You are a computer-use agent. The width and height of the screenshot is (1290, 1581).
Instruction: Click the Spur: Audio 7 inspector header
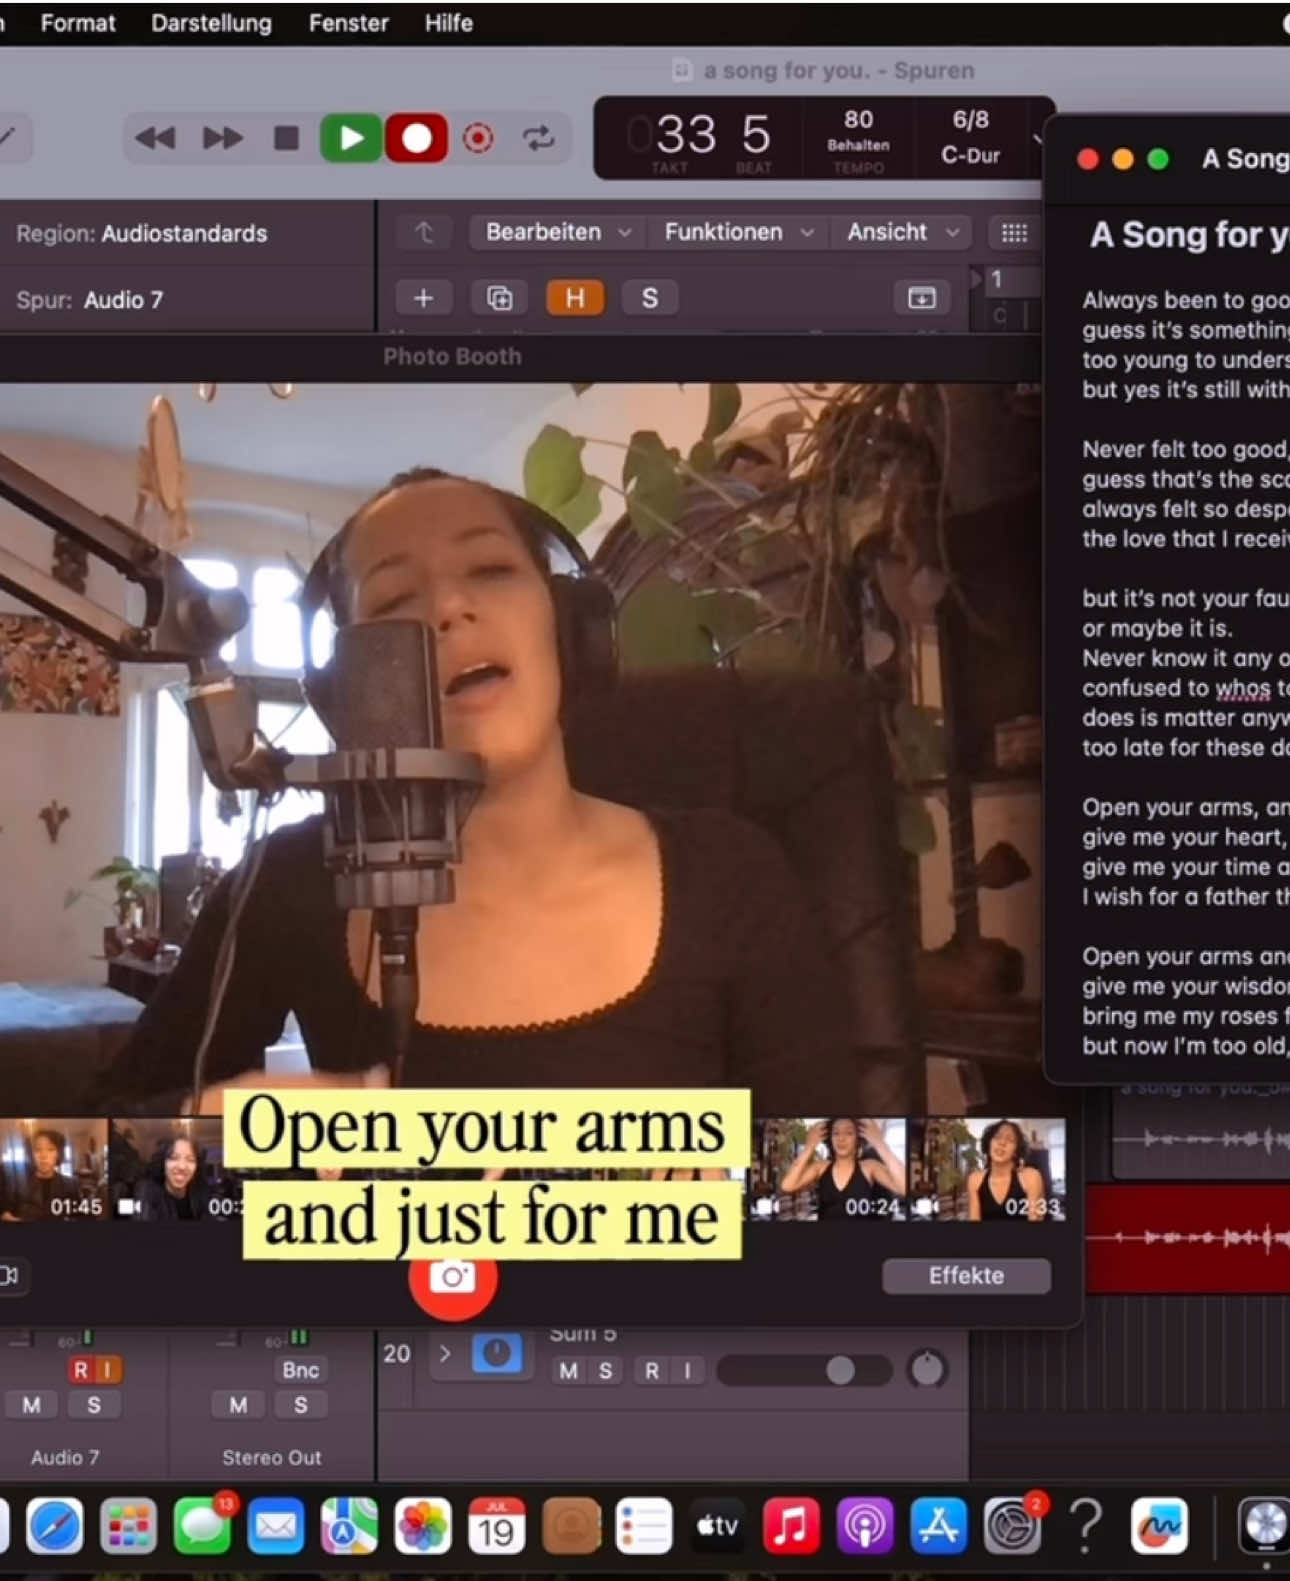click(89, 300)
